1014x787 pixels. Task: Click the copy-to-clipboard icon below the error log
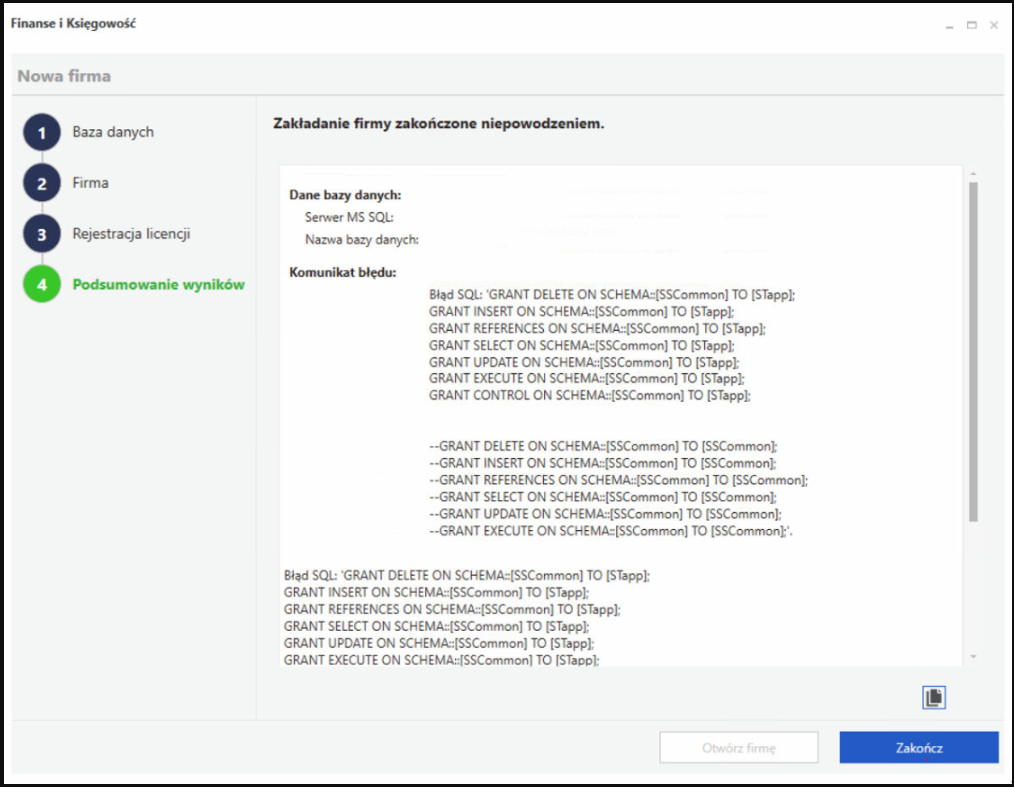(933, 697)
